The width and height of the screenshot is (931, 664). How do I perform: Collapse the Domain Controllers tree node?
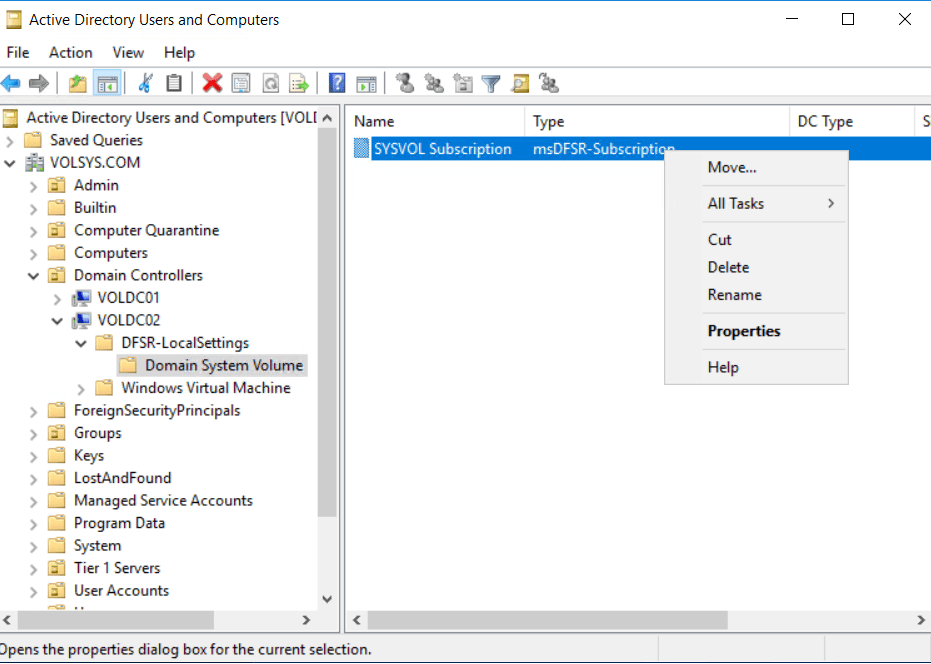[x=34, y=276]
